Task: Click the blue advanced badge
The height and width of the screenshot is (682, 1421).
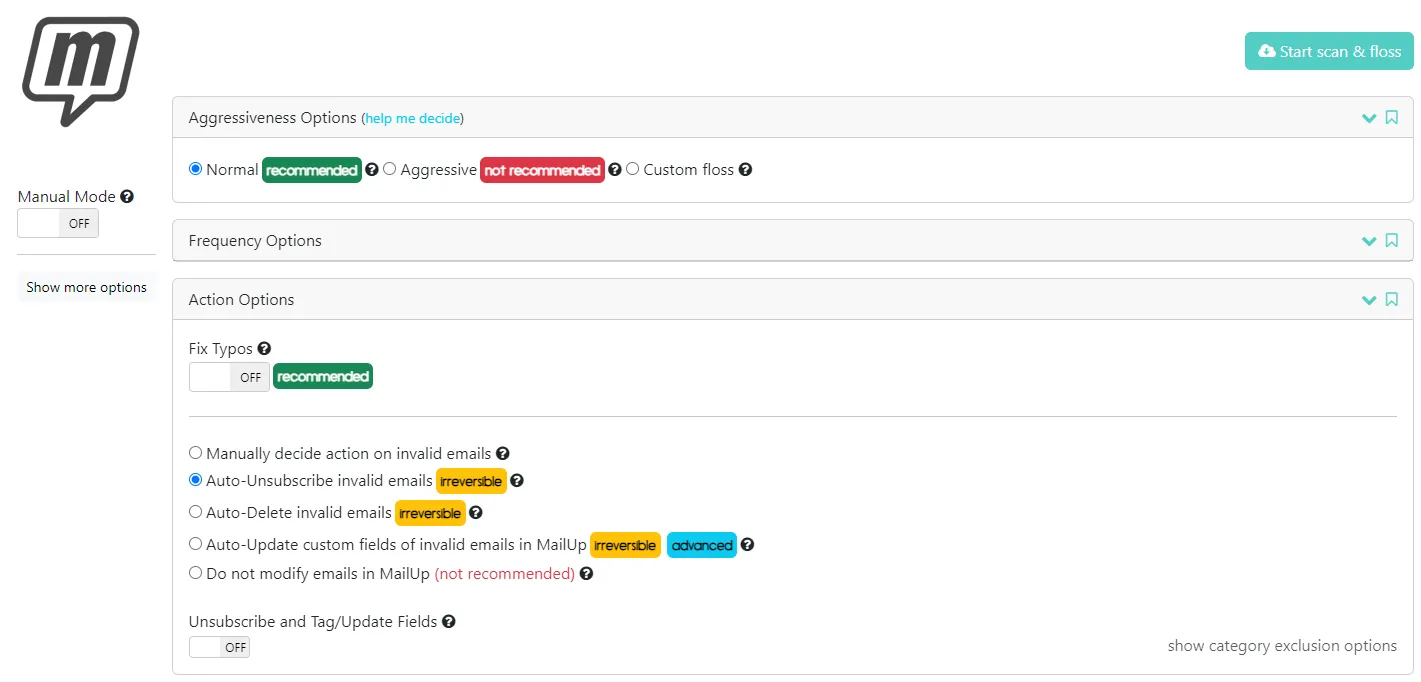Action: coord(702,545)
